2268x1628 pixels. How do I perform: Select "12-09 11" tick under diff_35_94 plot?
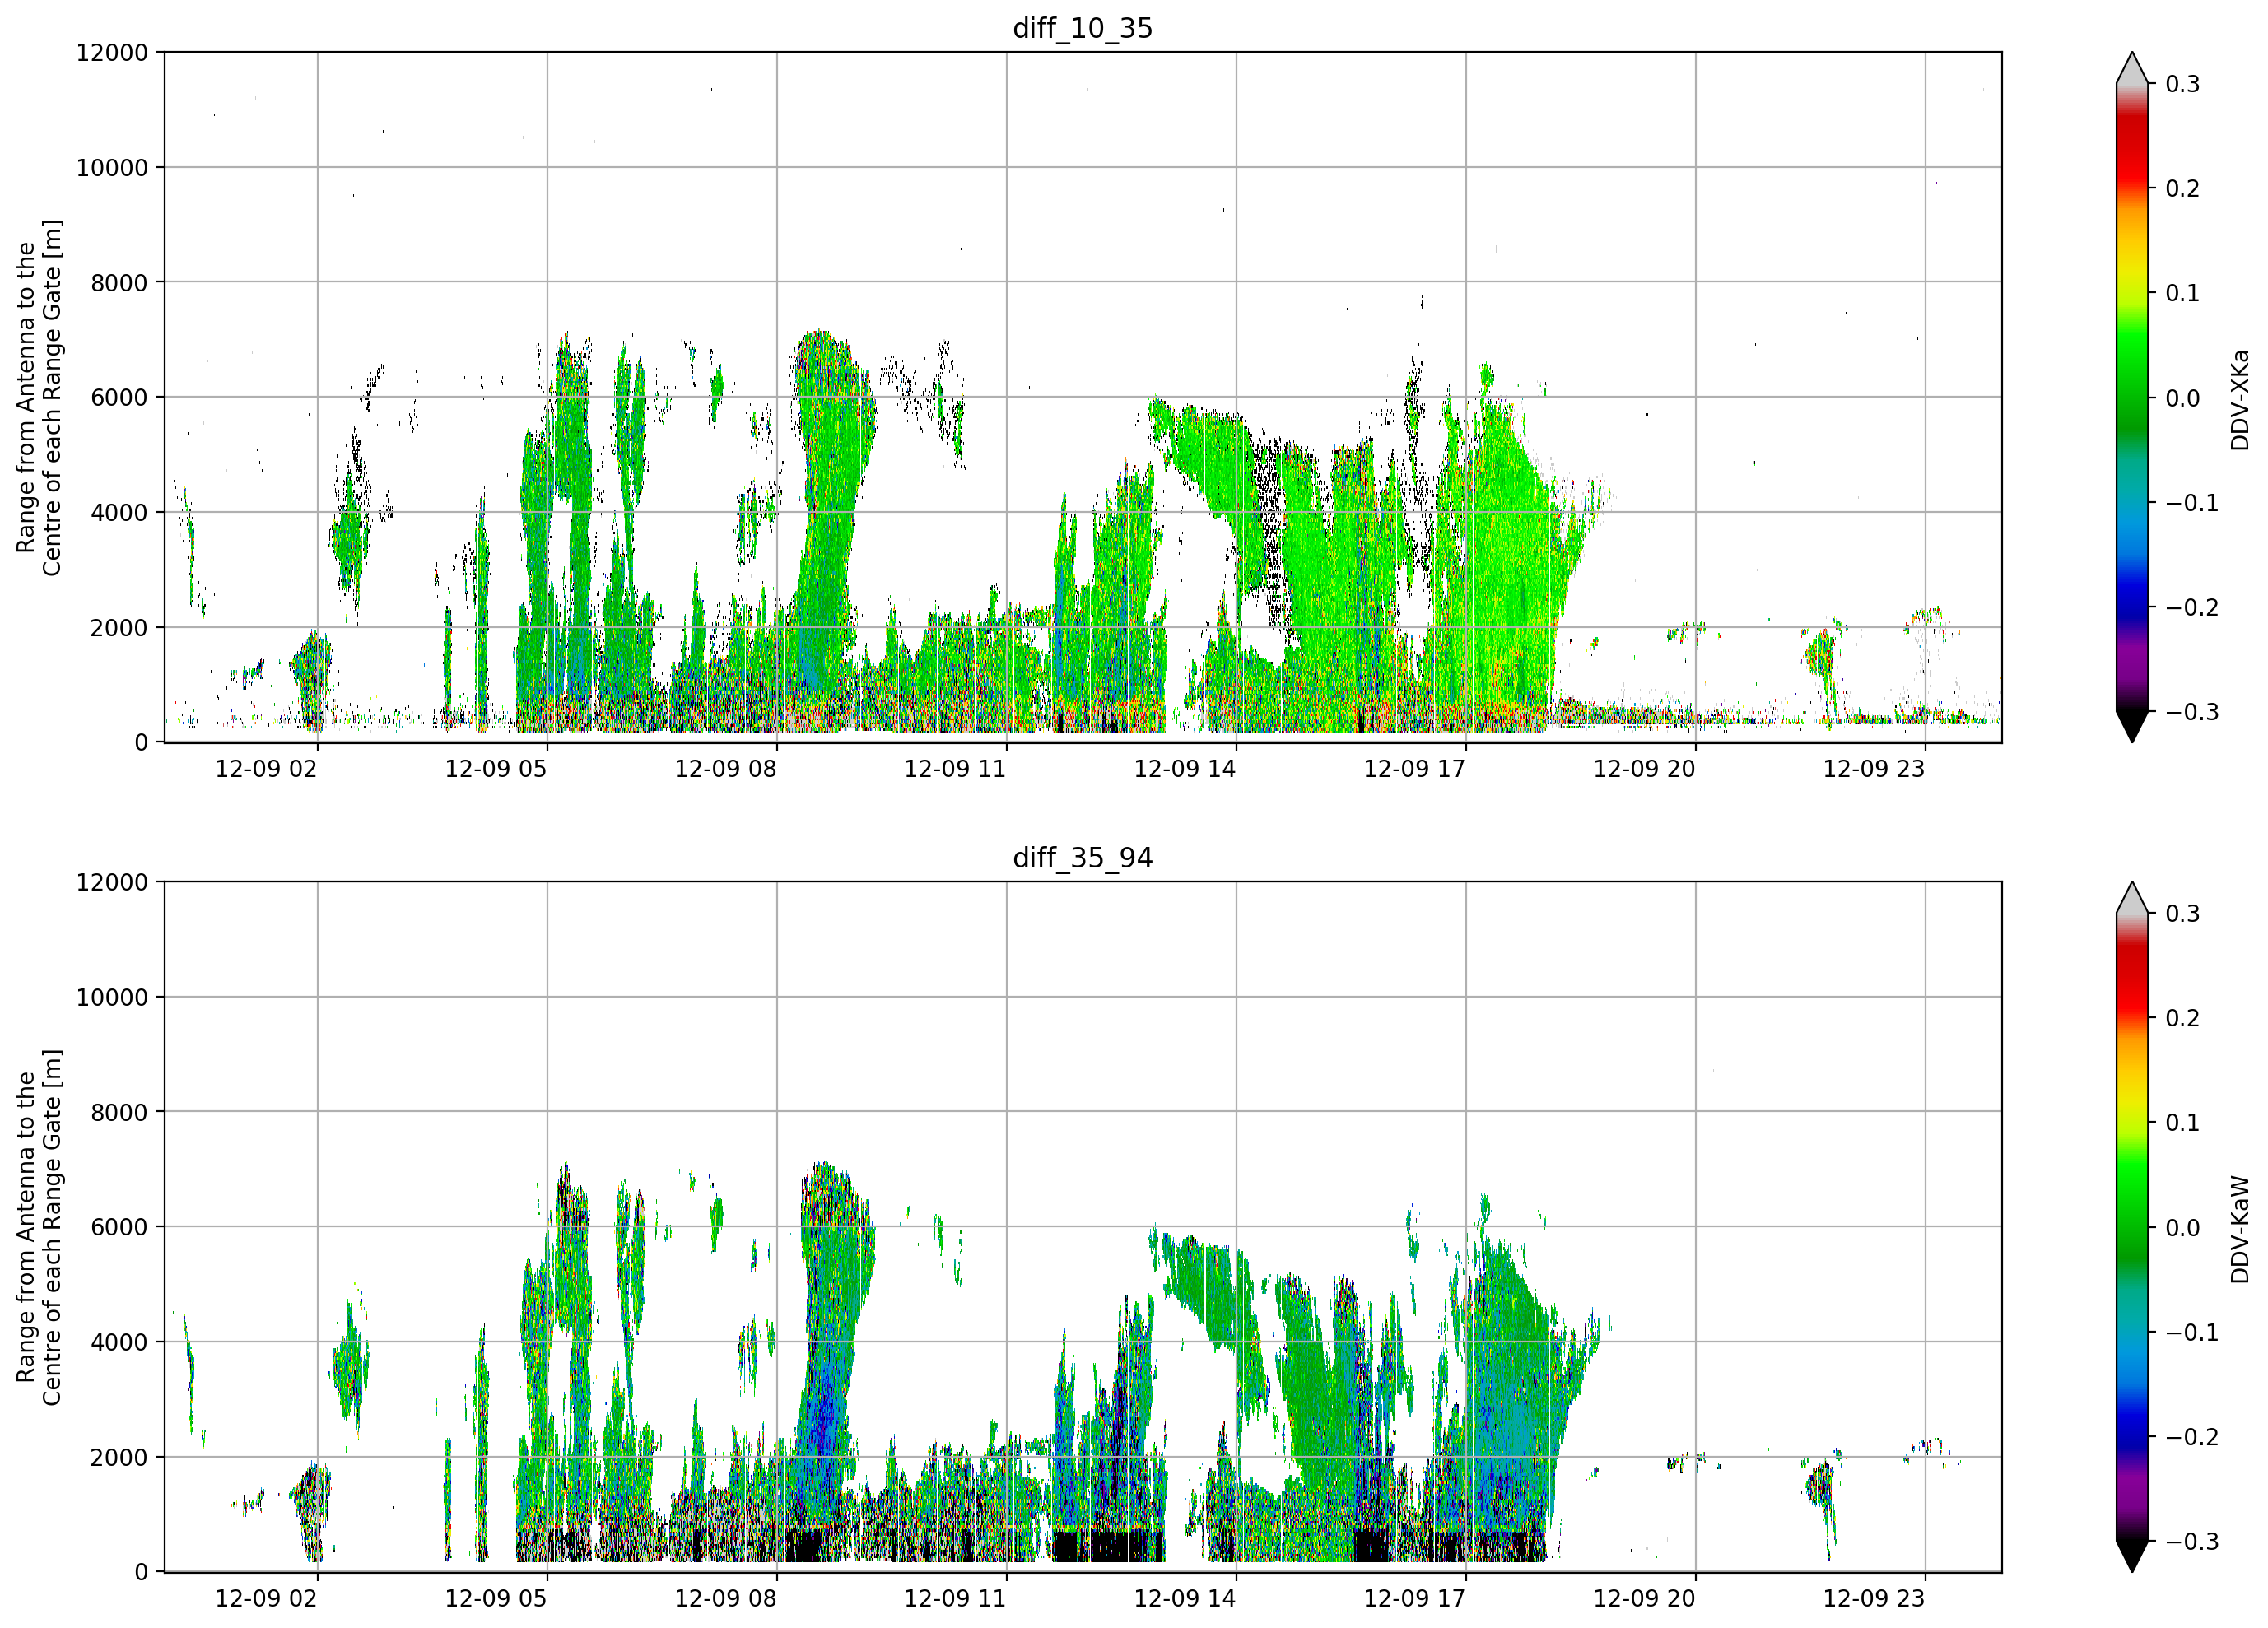point(955,1598)
